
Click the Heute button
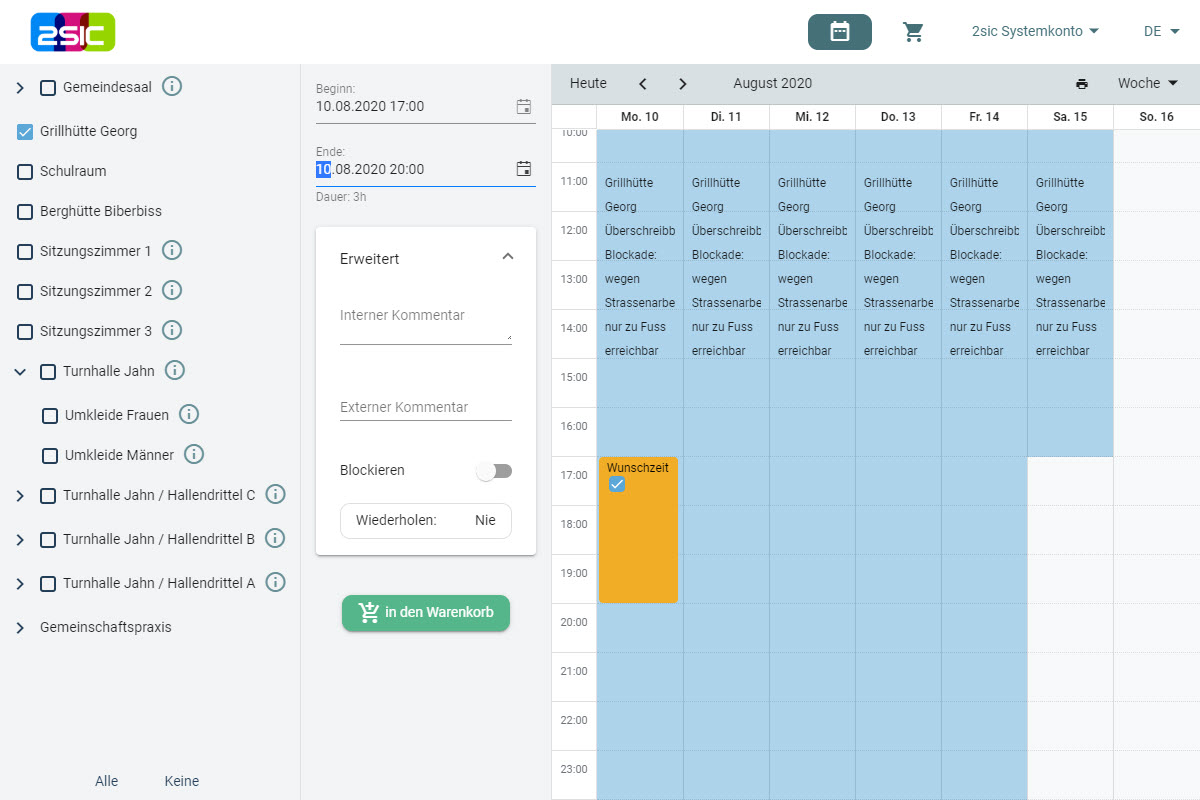[588, 84]
